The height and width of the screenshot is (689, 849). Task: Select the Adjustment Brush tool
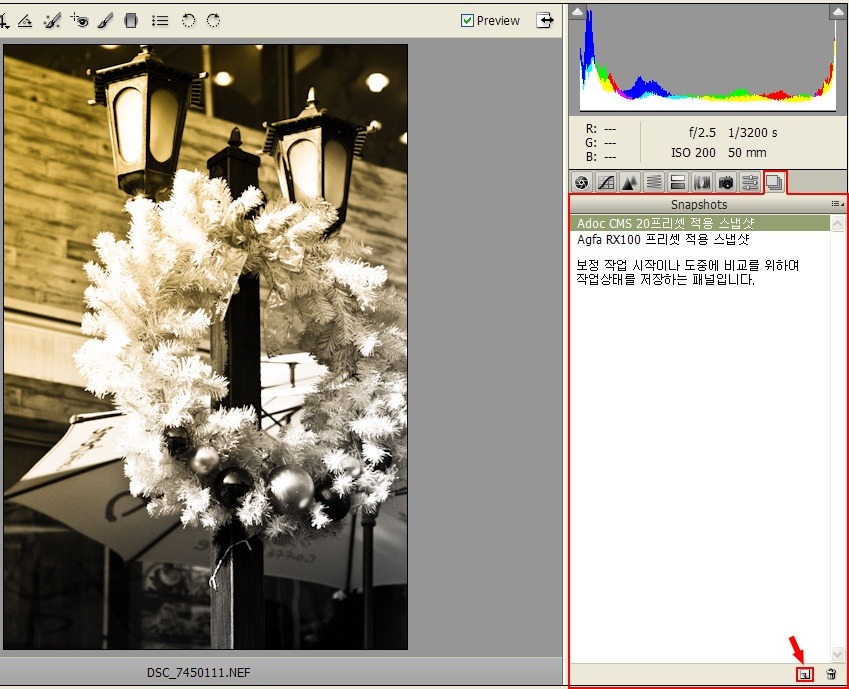point(106,20)
